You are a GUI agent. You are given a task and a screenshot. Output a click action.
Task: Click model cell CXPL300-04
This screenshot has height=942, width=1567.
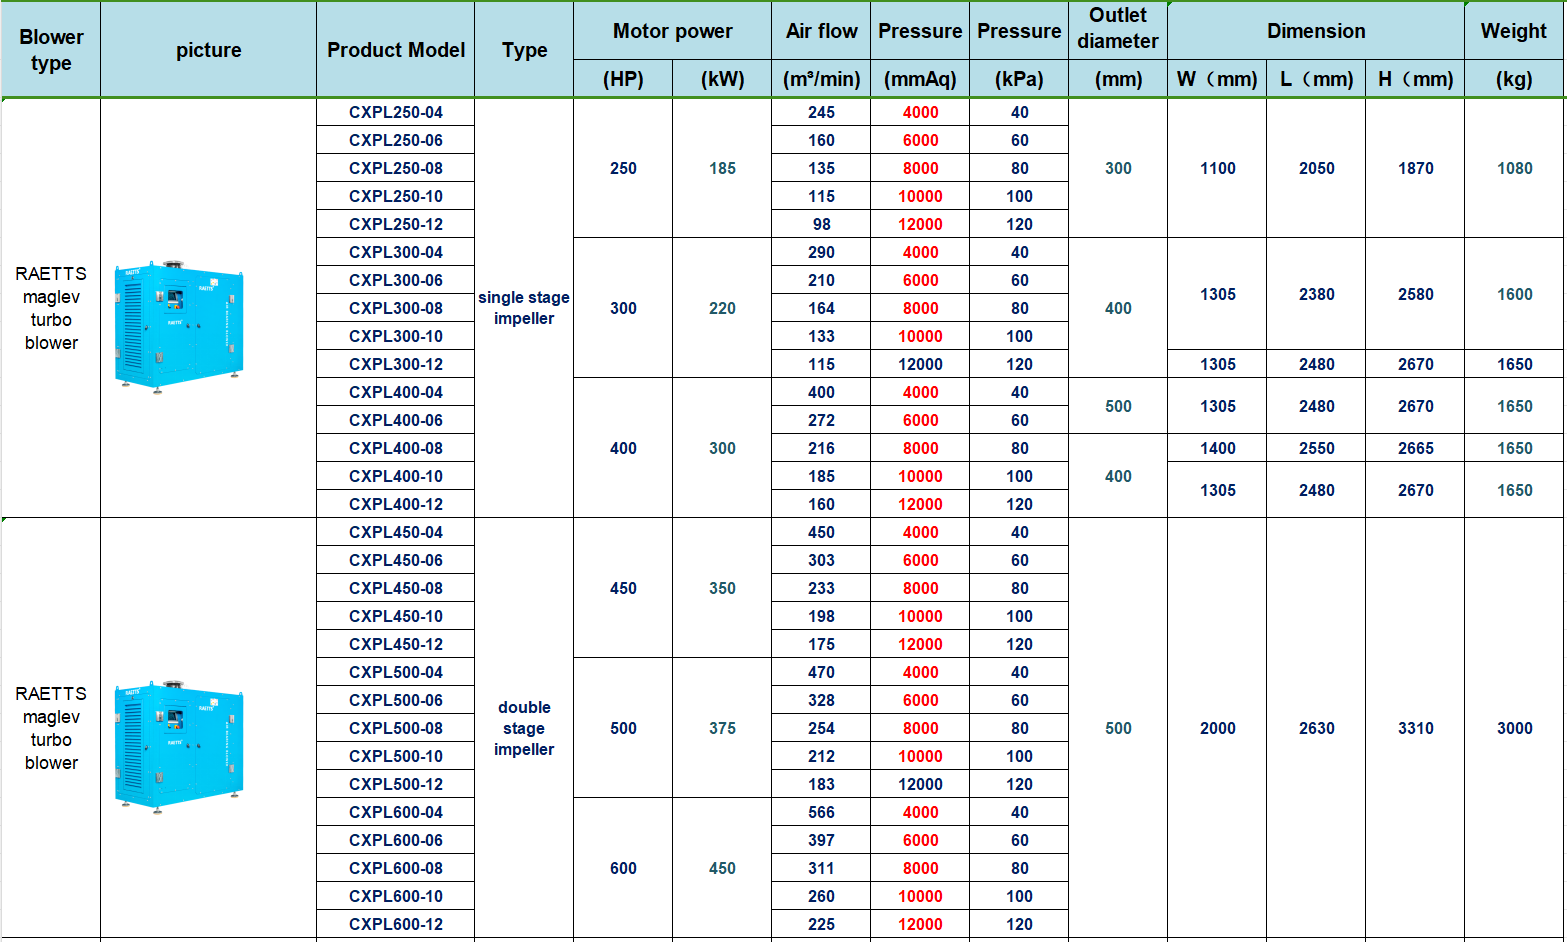pos(396,252)
